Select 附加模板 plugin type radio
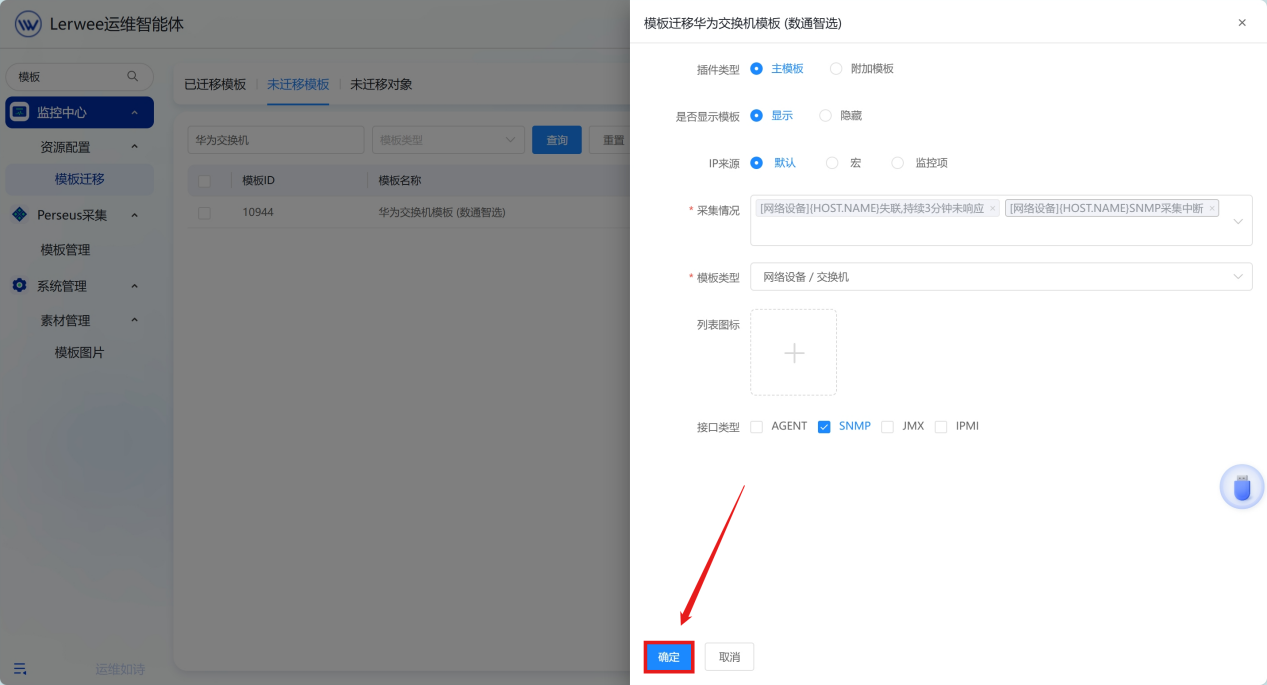This screenshot has width=1267, height=685. [836, 68]
